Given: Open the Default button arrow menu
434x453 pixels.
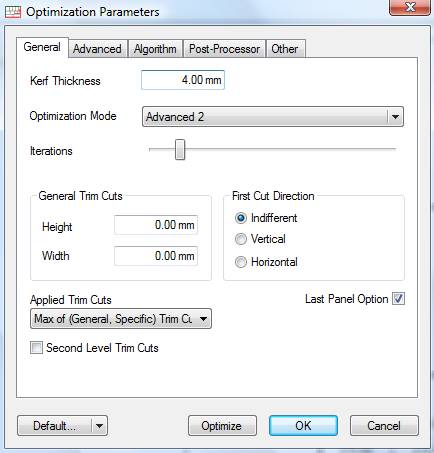Looking at the screenshot, I should (99, 426).
